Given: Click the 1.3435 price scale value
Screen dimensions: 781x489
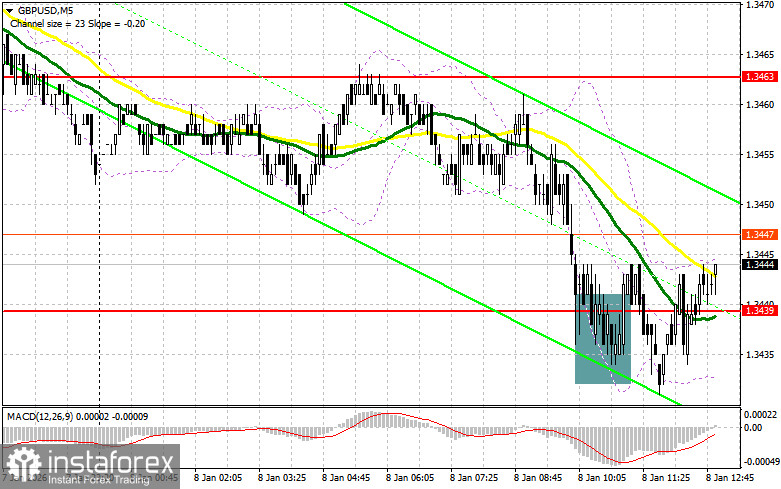Looking at the screenshot, I should (760, 355).
